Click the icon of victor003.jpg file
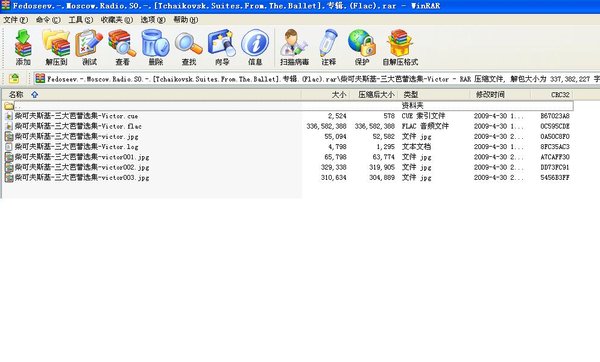 pyautogui.click(x=8, y=178)
